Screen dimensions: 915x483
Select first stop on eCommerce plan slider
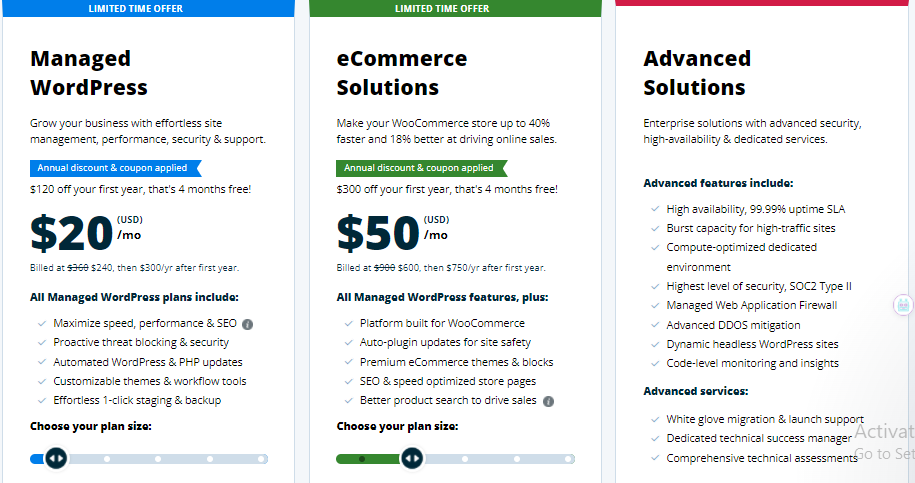(362, 459)
